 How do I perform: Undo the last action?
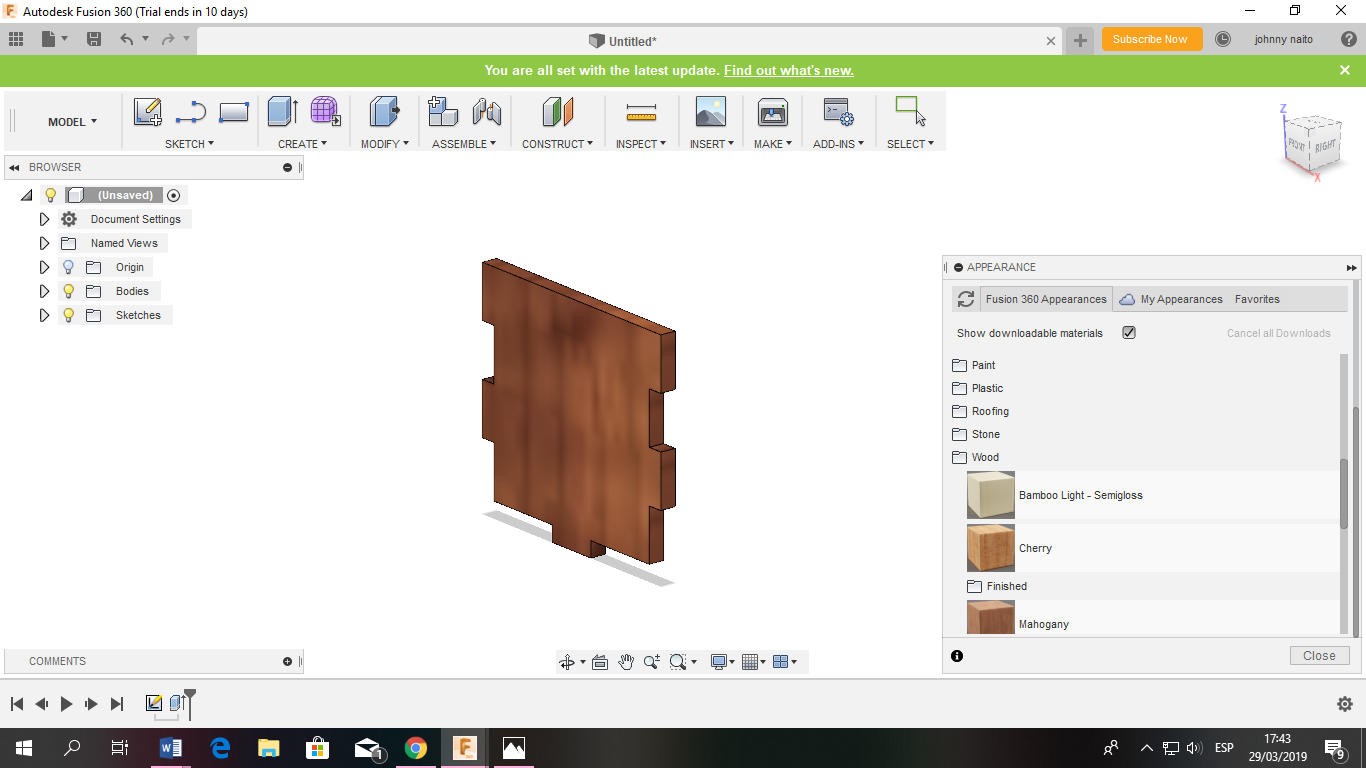126,39
